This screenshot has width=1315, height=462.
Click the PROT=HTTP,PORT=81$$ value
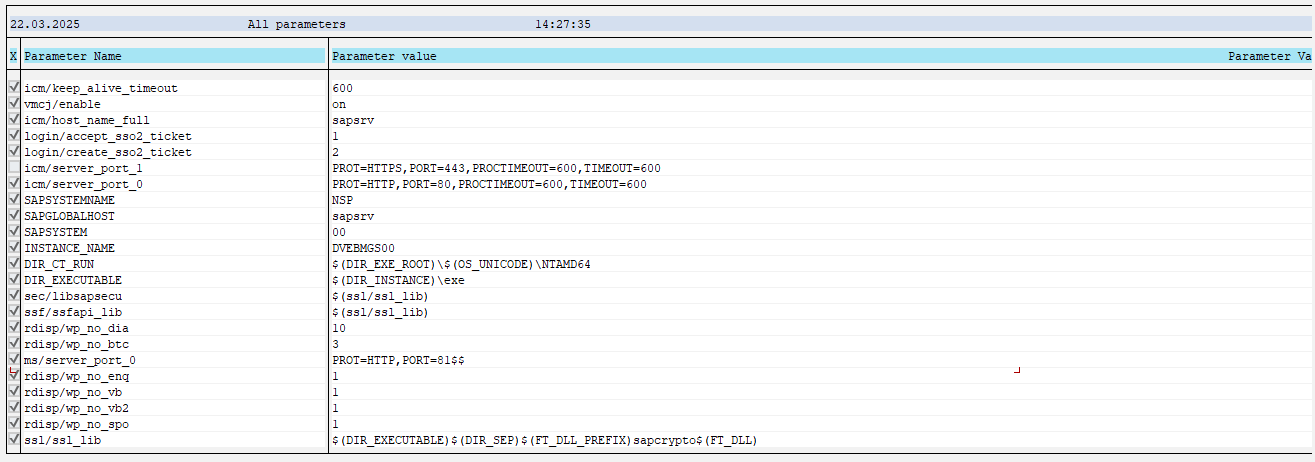[x=398, y=360]
